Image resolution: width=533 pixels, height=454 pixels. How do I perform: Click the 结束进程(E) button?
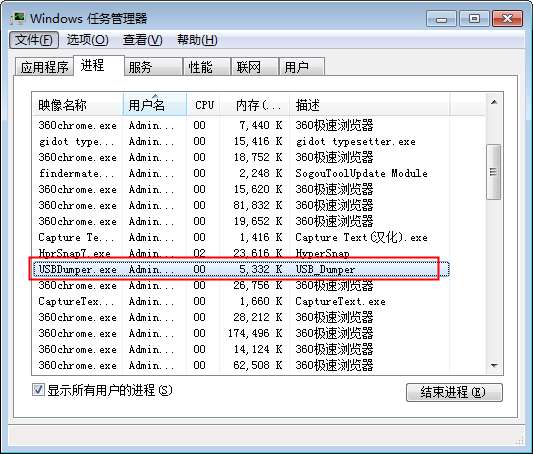(454, 392)
